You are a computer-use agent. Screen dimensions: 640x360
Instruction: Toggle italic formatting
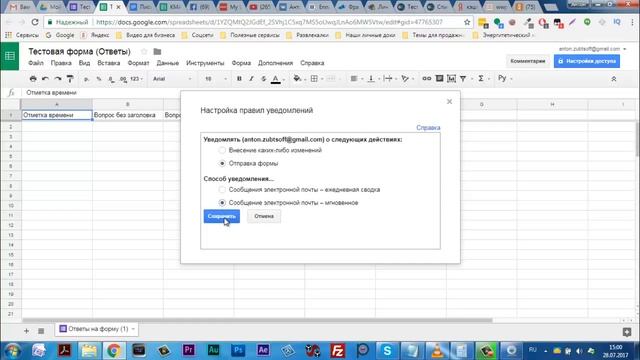tap(251, 79)
